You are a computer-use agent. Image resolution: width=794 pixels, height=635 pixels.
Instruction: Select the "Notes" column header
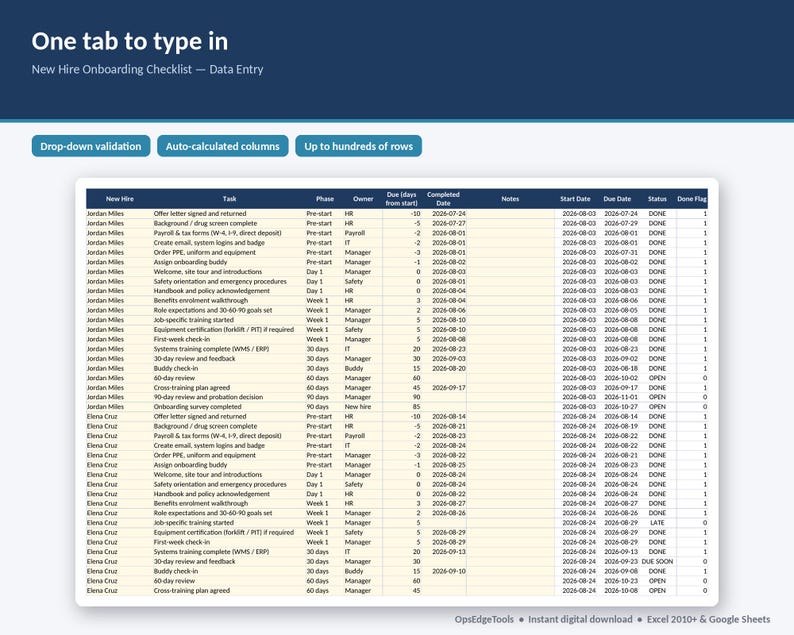(510, 199)
